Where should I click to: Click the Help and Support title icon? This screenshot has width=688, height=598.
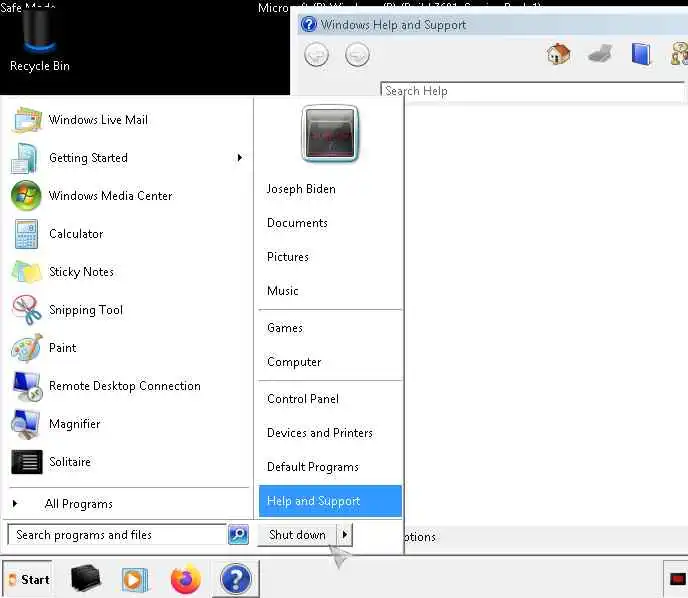308,24
